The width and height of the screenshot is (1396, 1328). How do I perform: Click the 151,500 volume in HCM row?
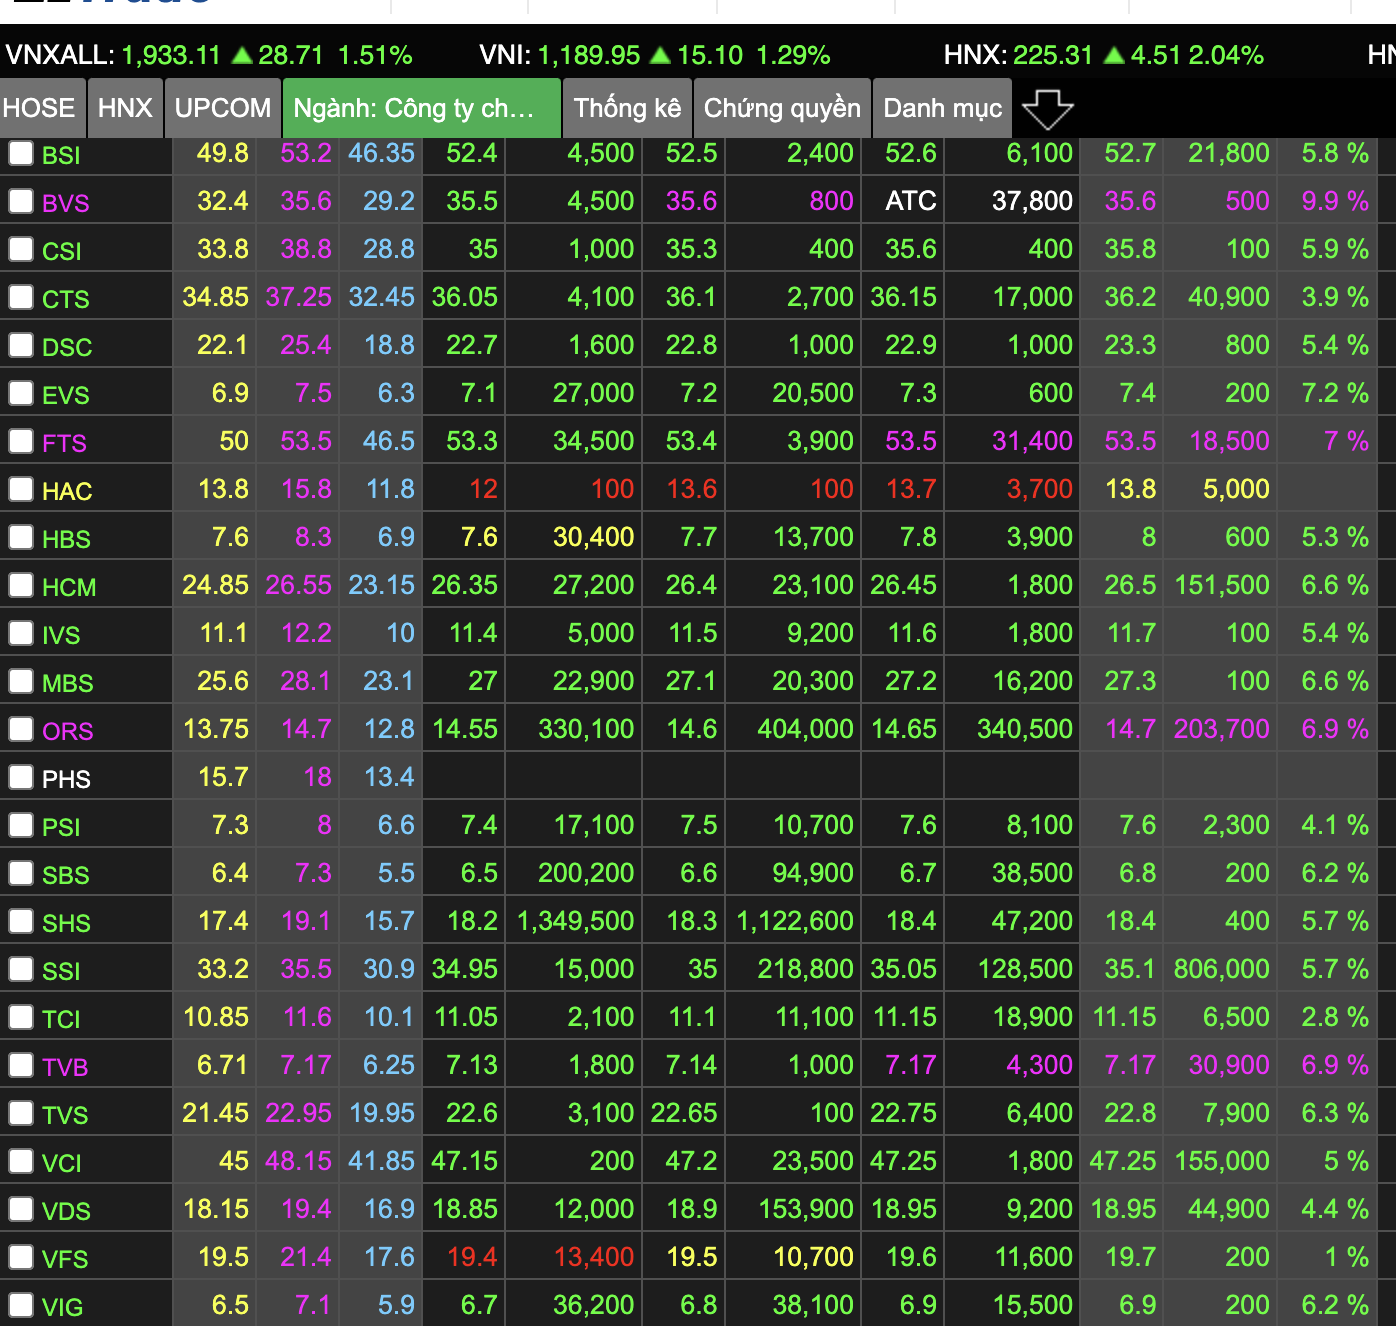click(1222, 585)
